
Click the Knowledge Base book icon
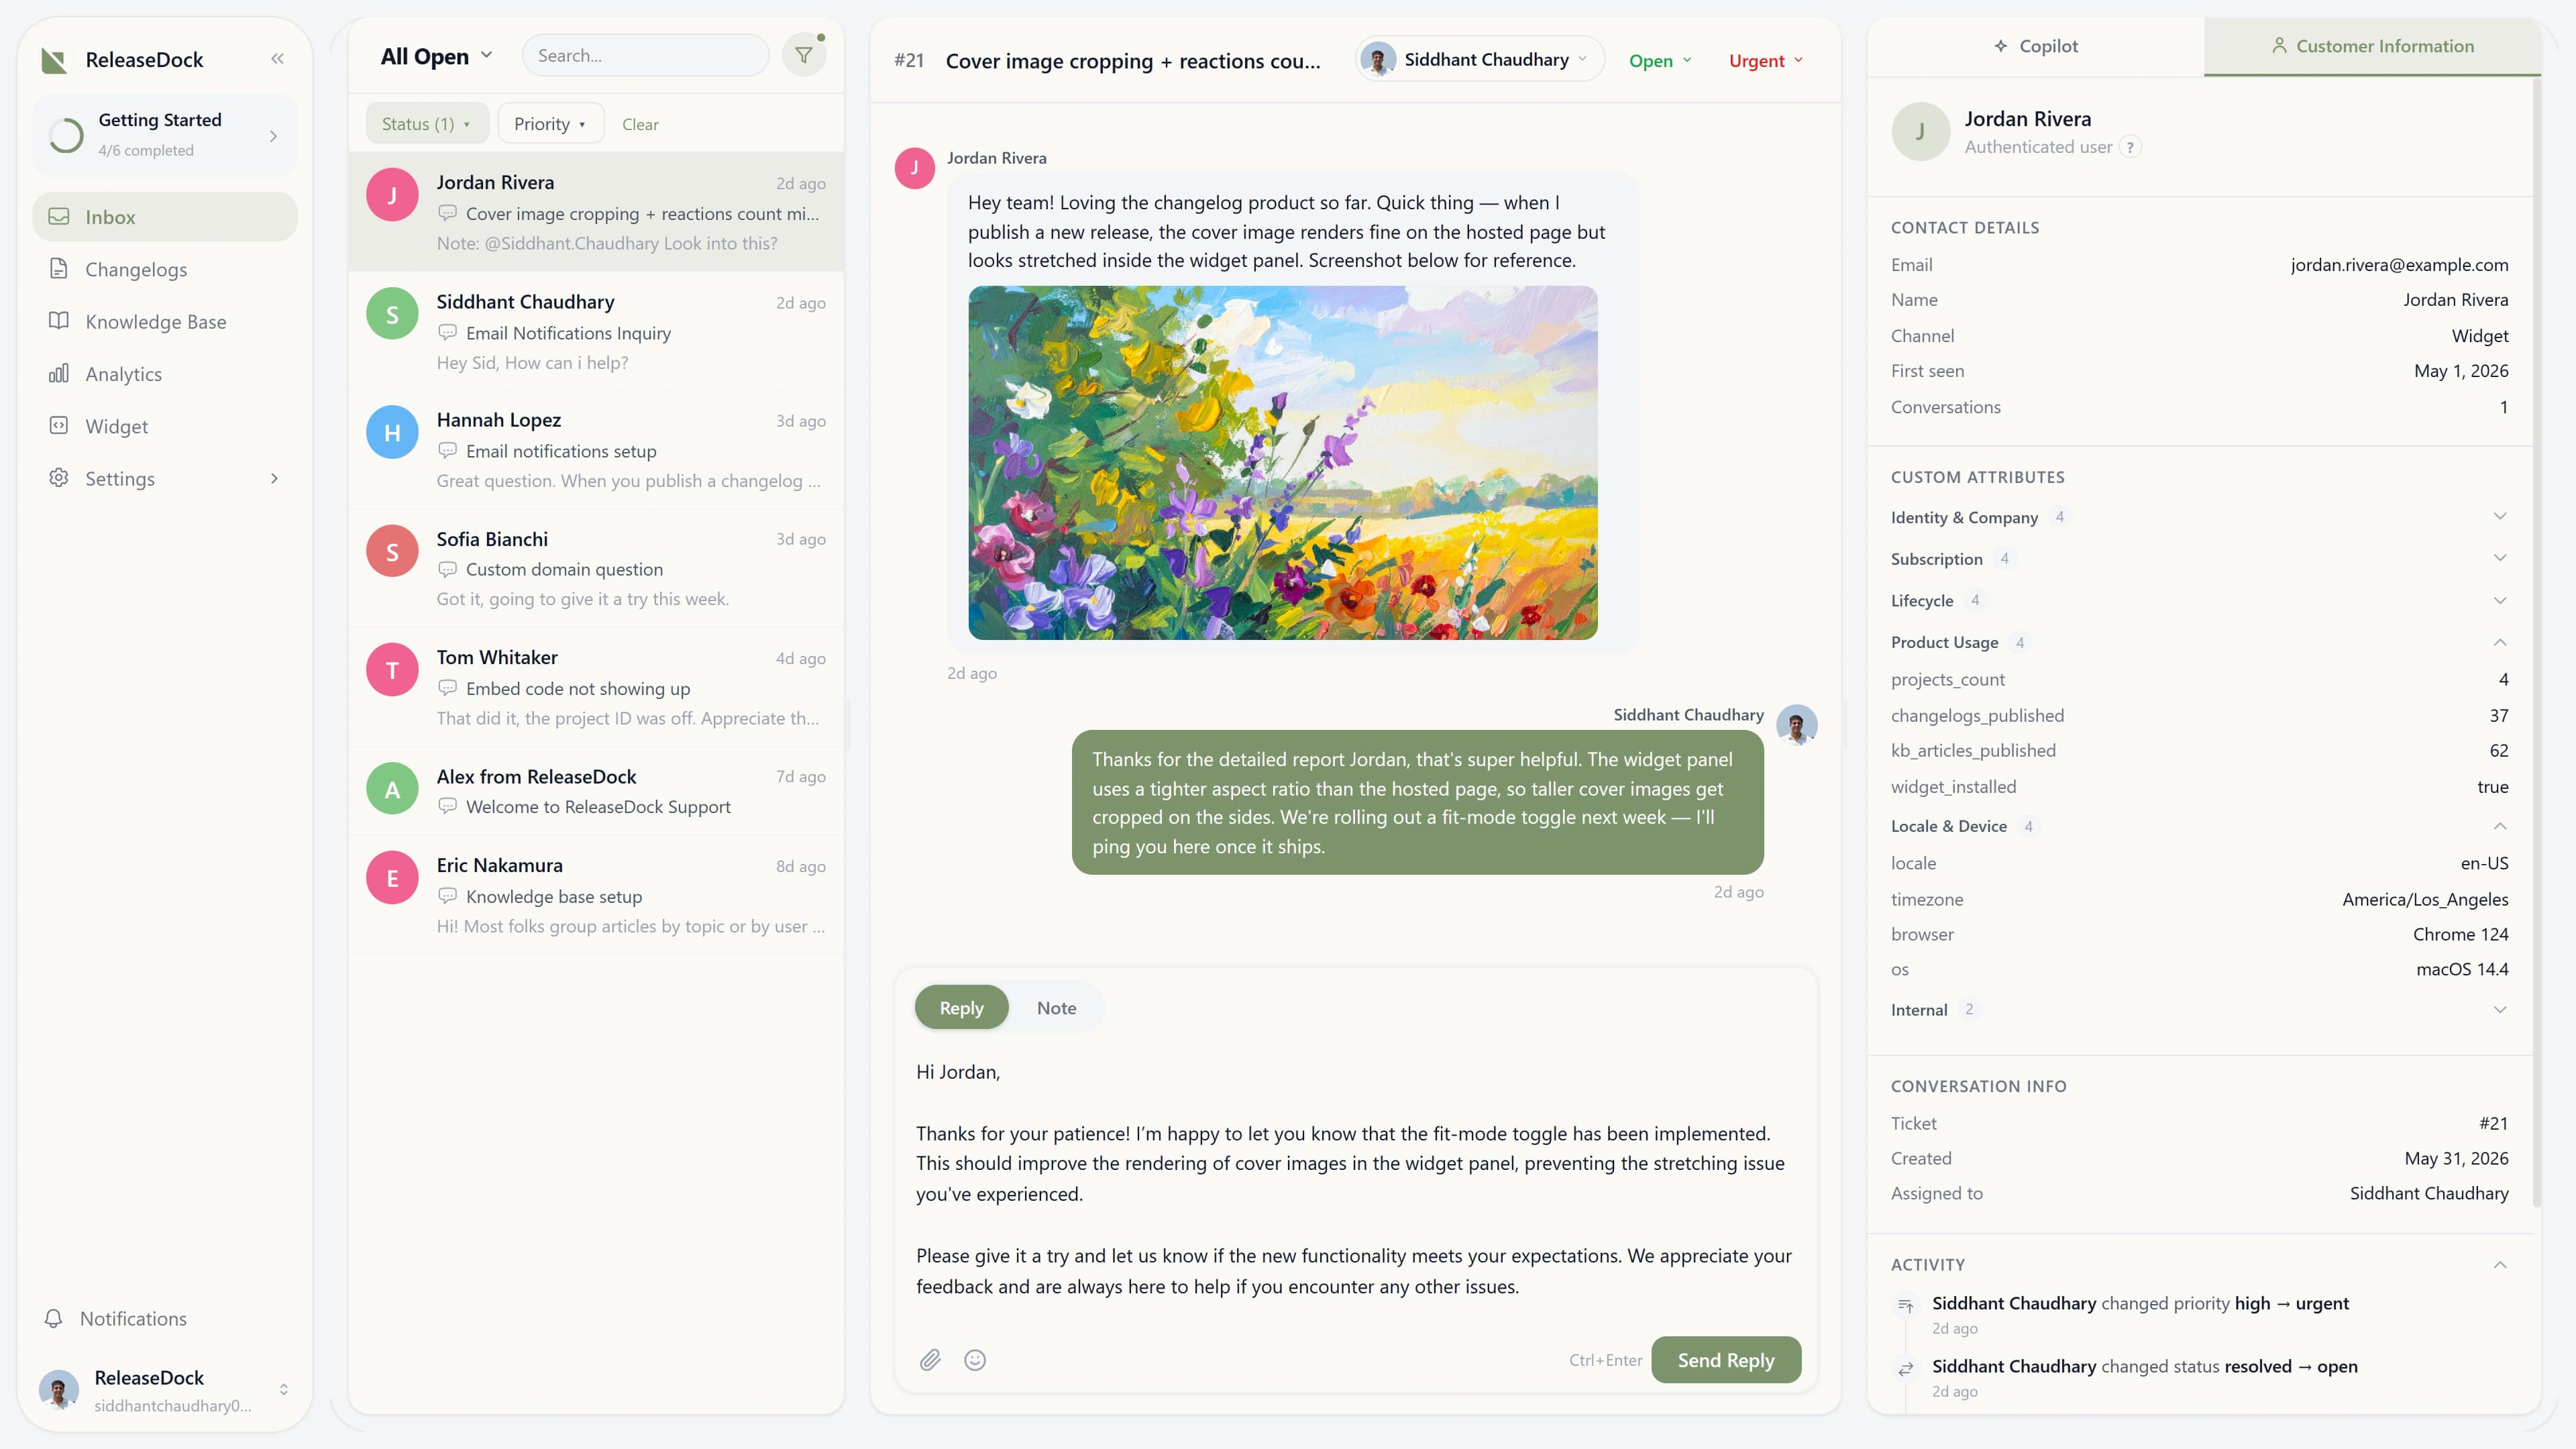pos(59,321)
